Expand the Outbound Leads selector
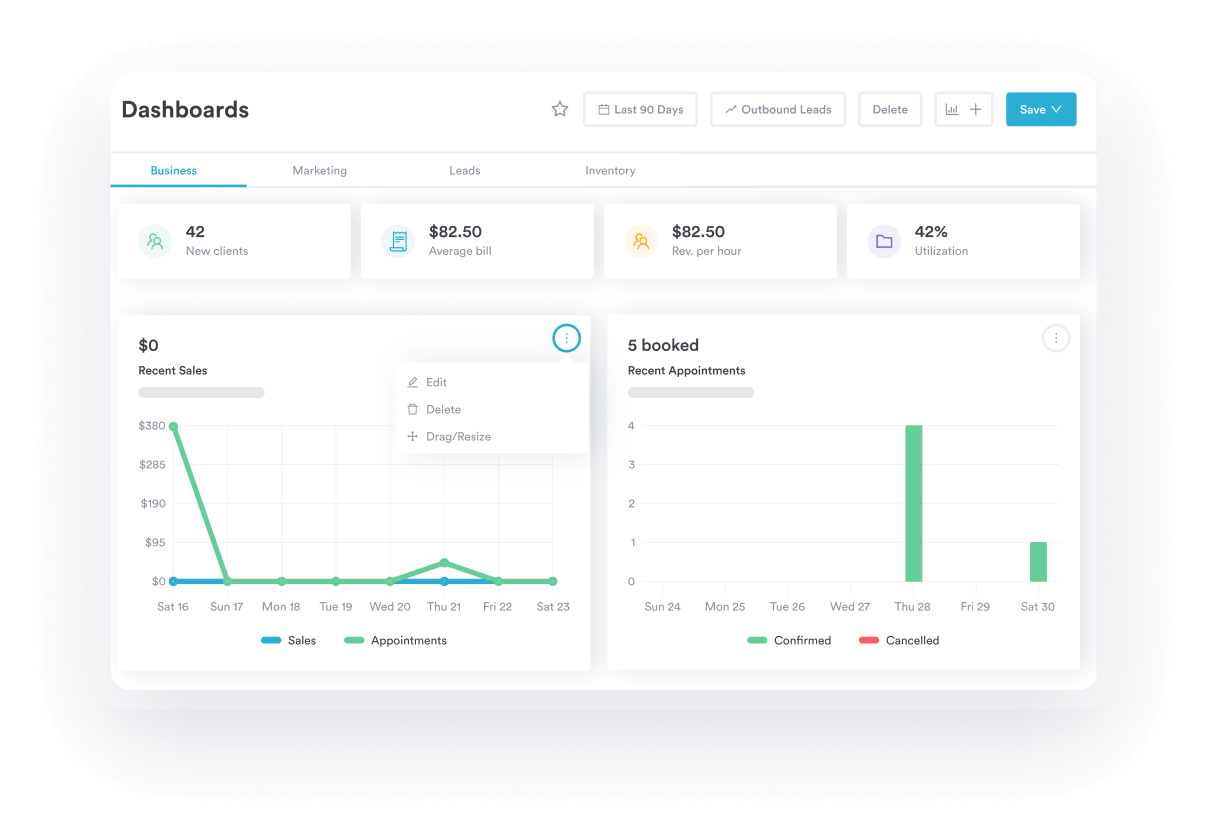The width and height of the screenshot is (1210, 840). [778, 110]
